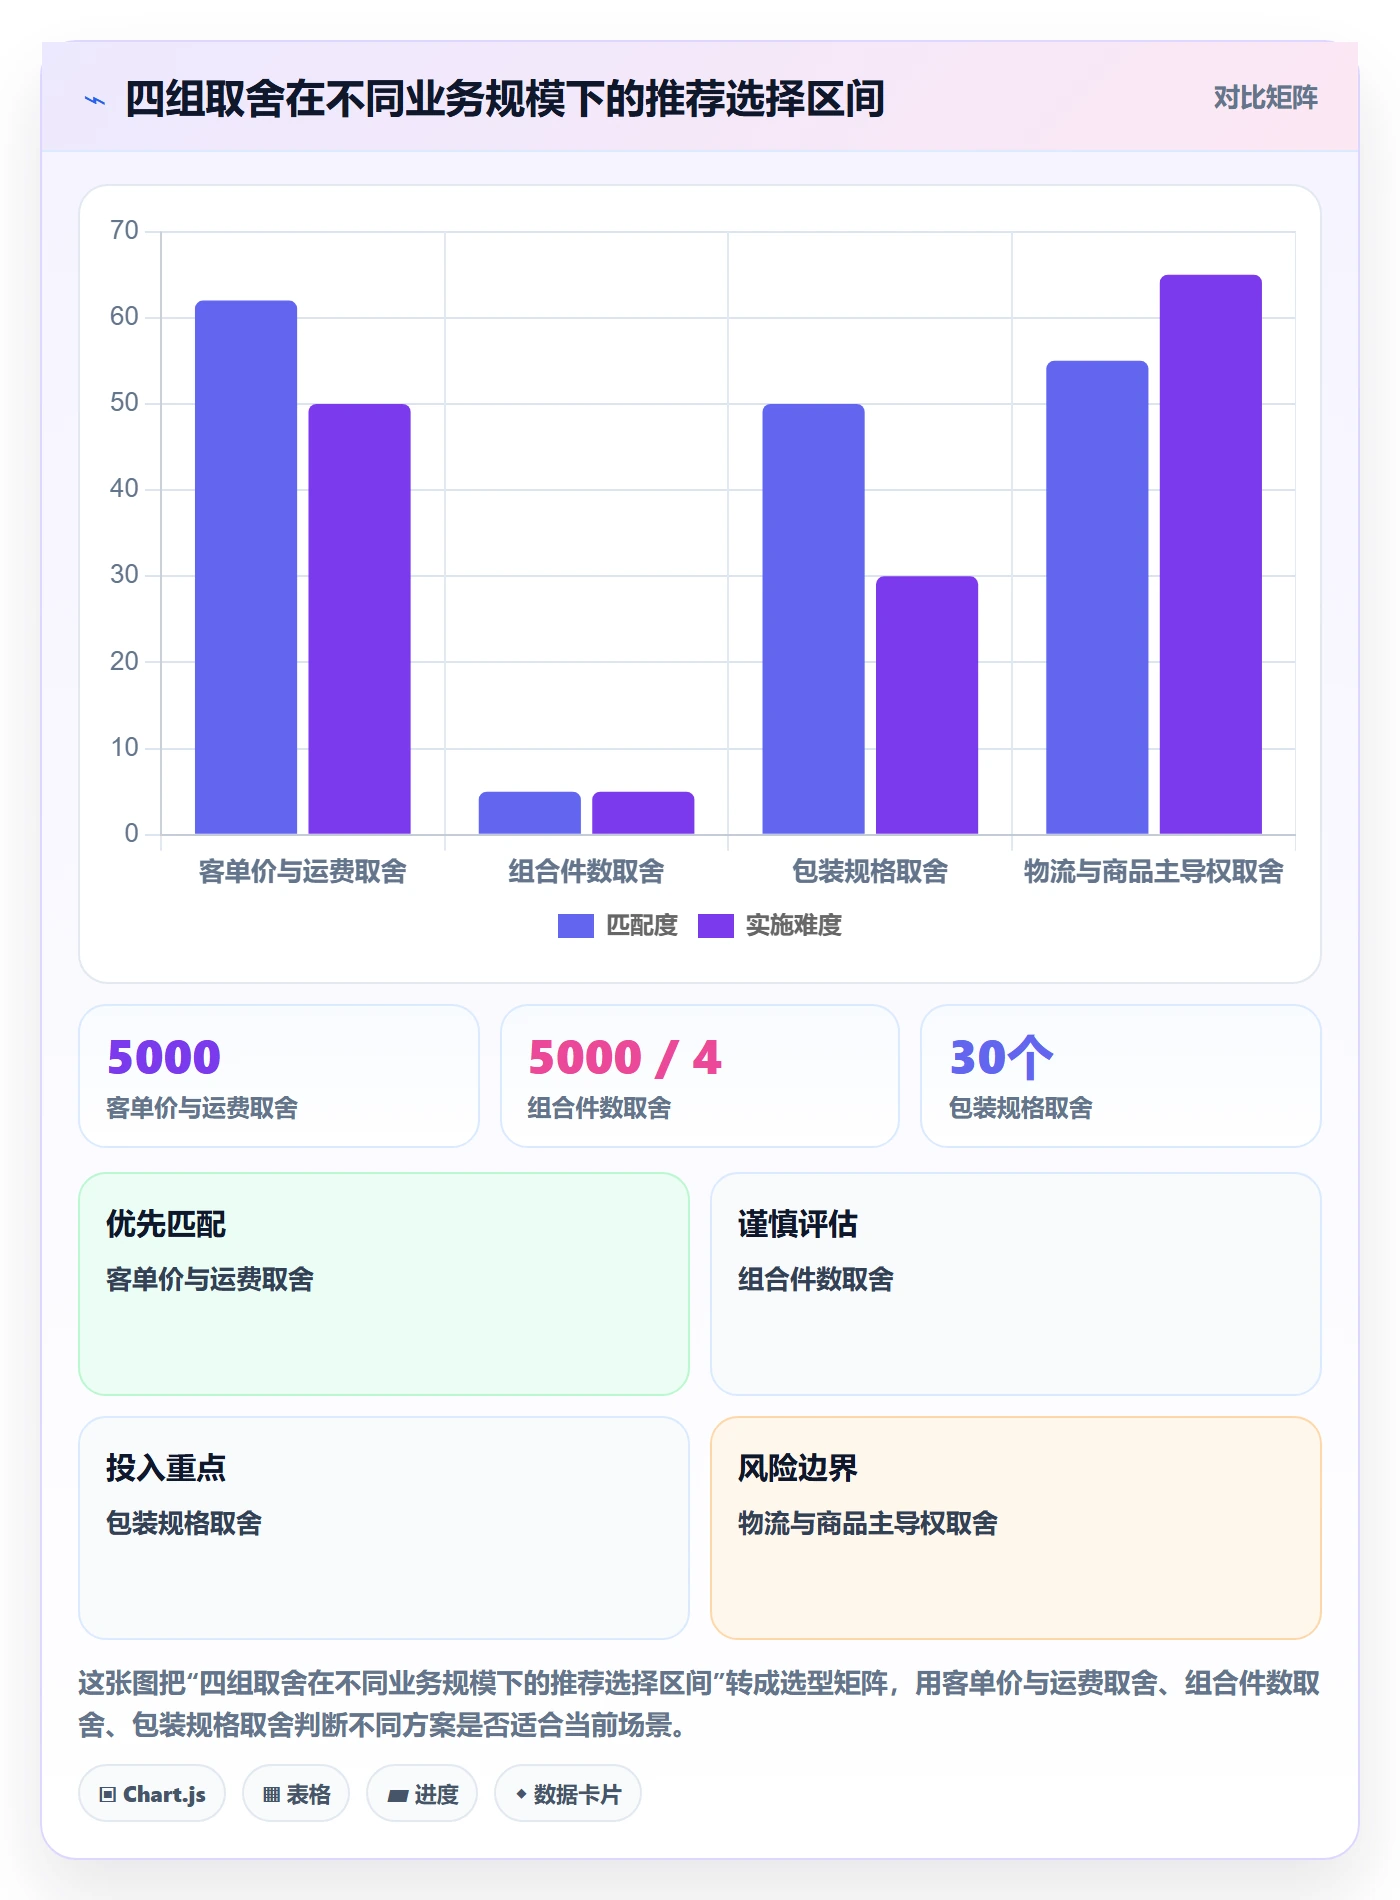Click the lightning icon beside the title
Screen dimensions: 1400x1900
(x=95, y=100)
